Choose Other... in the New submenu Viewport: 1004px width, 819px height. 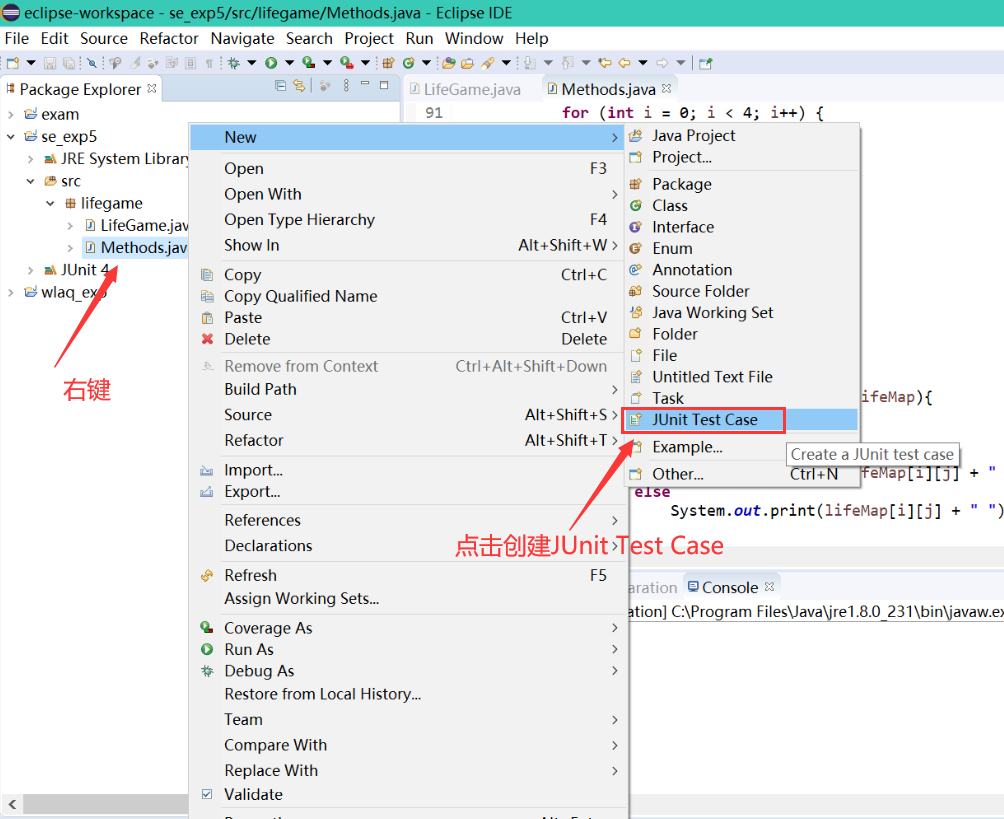(741, 474)
